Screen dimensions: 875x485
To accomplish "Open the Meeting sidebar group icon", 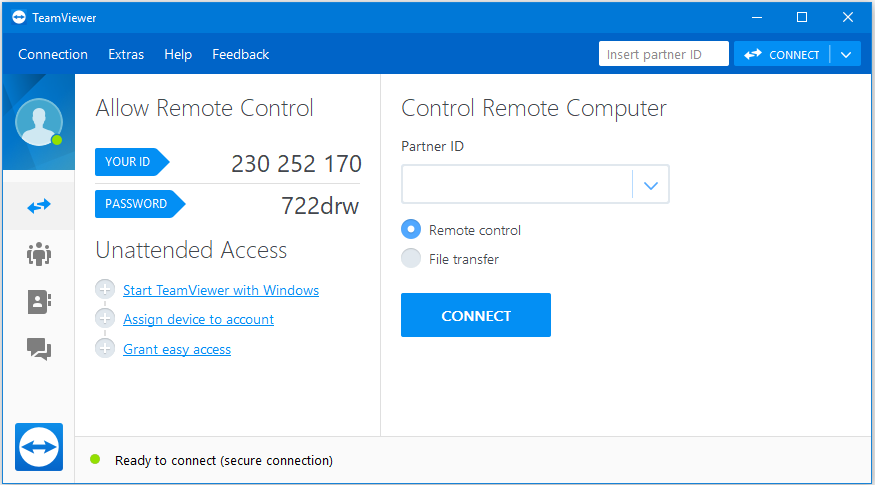I will pyautogui.click(x=39, y=254).
